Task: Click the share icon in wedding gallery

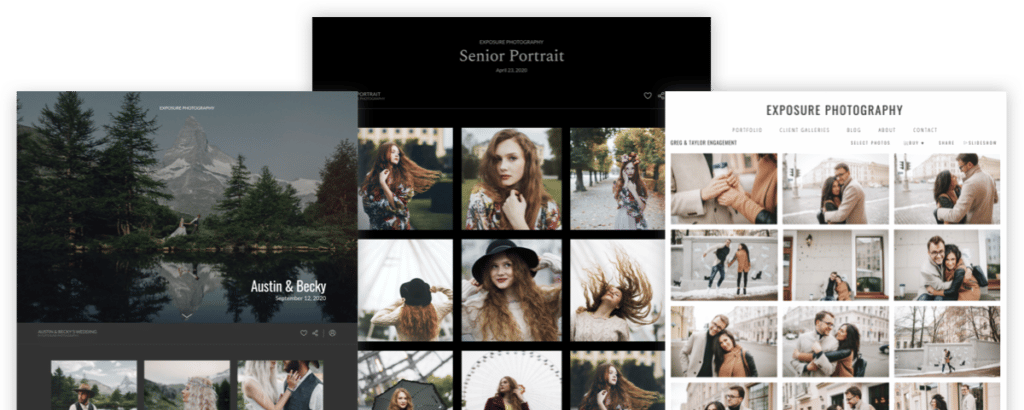Action: click(315, 333)
